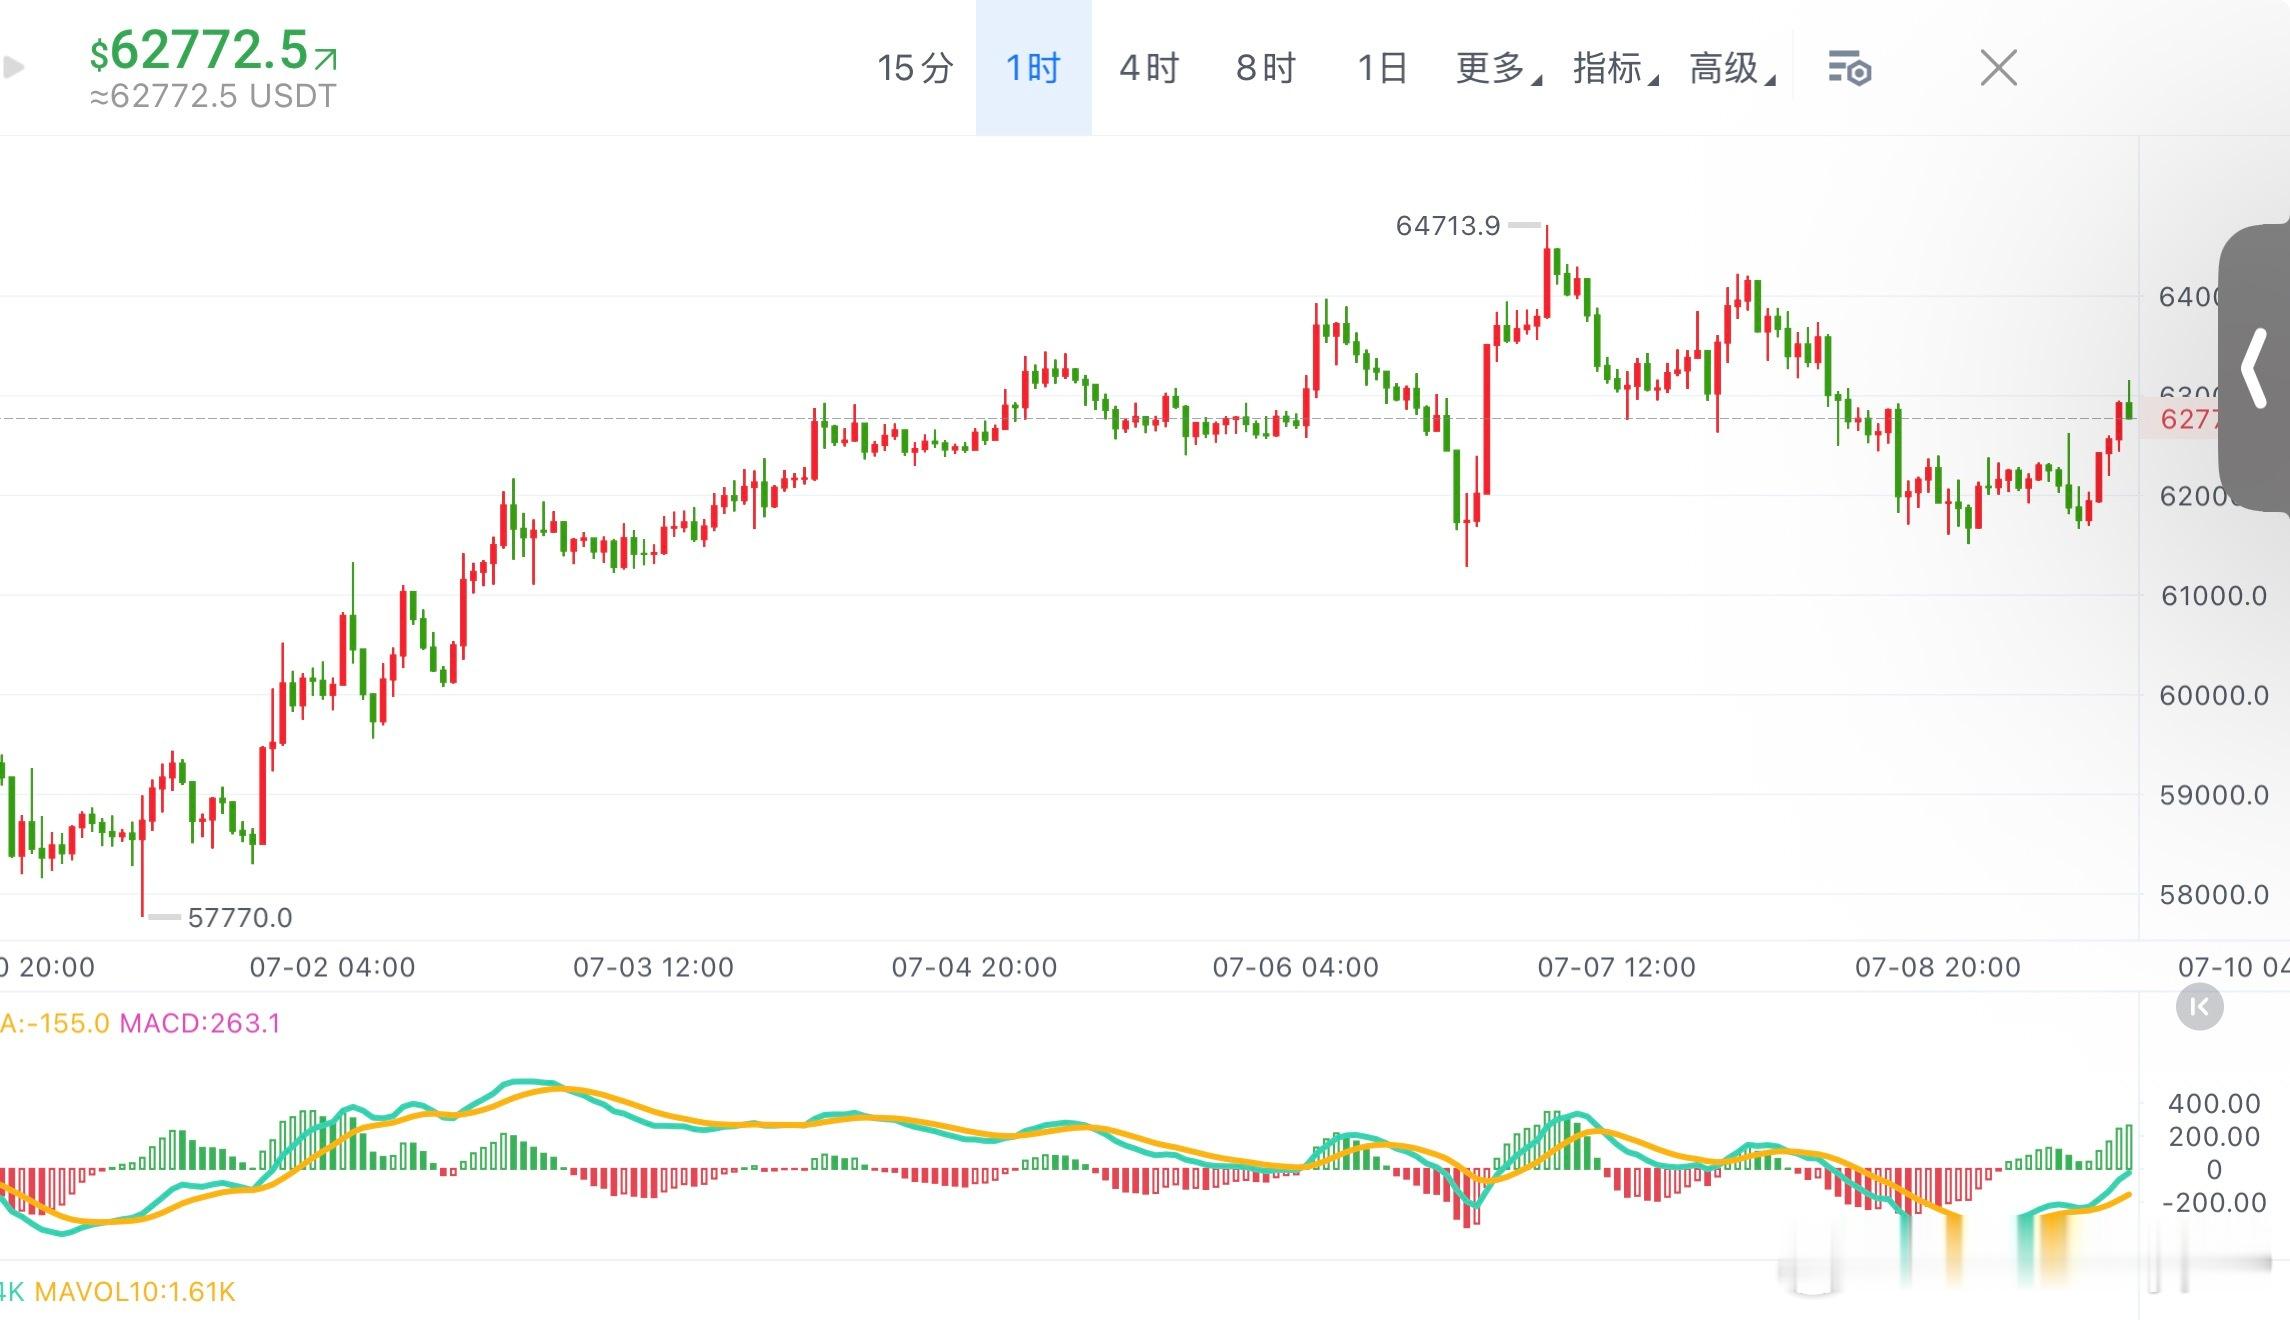Click the 07-06 04:00 time axis label

(x=1295, y=967)
